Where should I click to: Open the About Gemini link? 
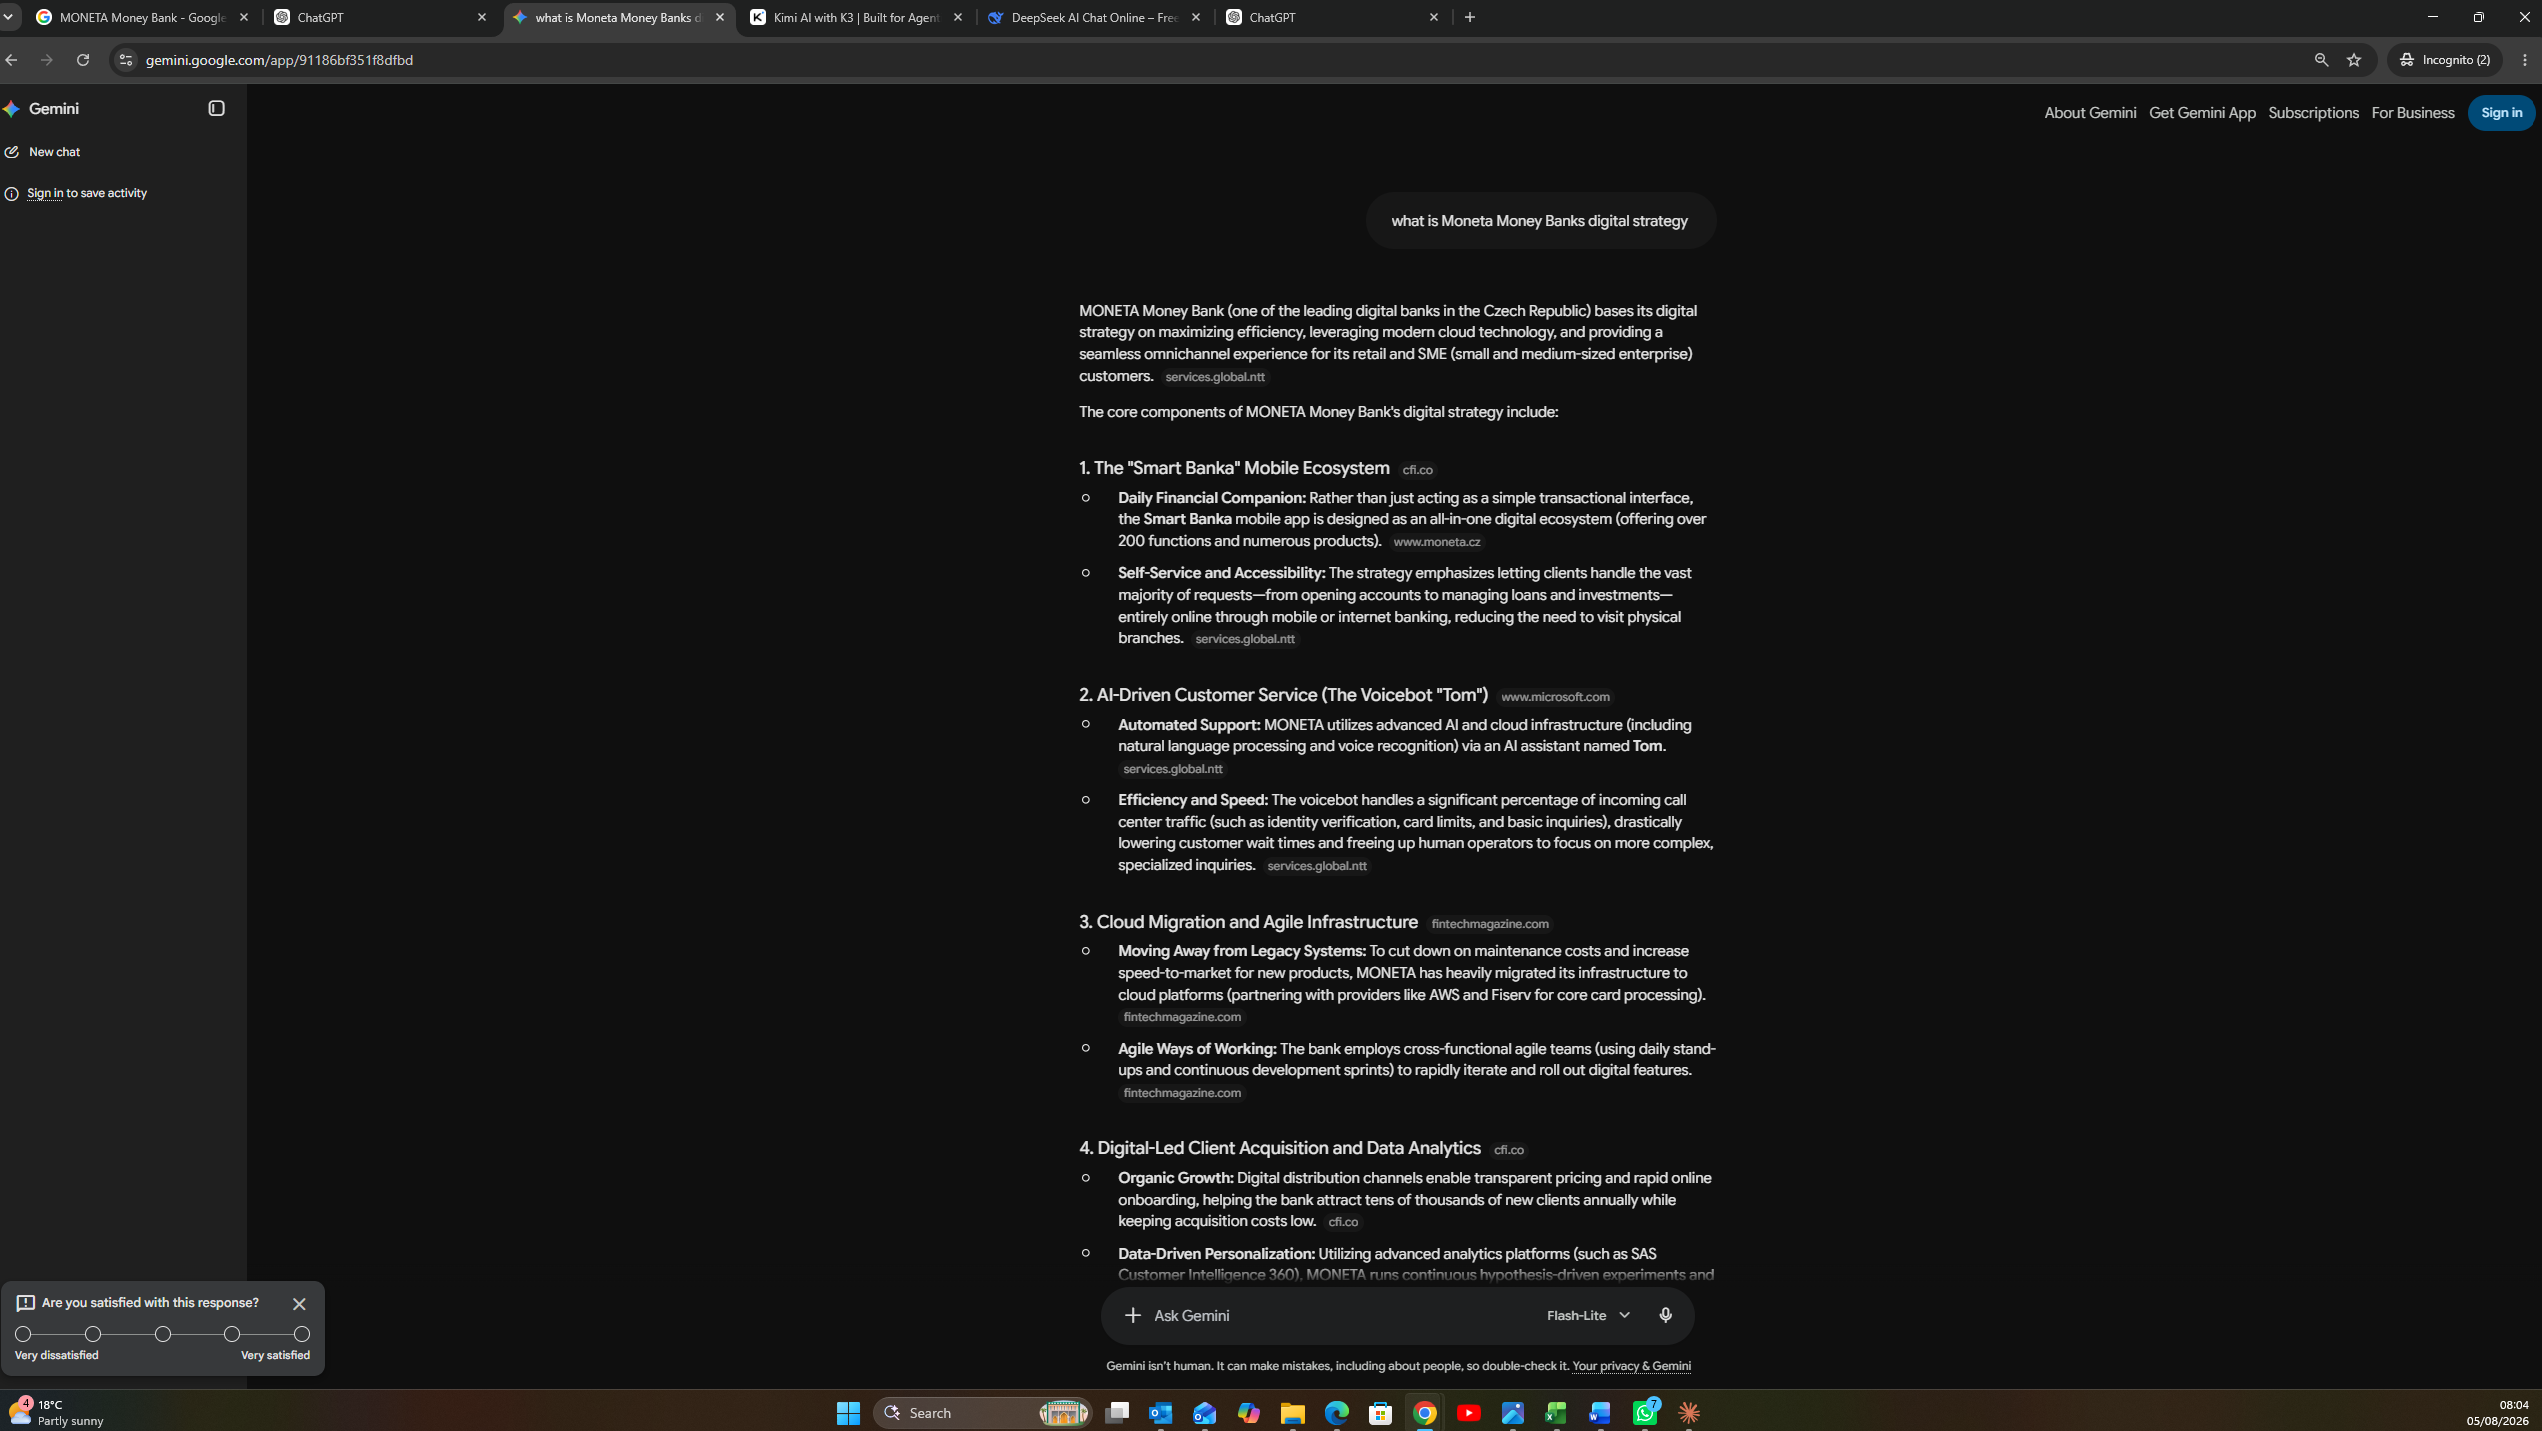click(2089, 113)
